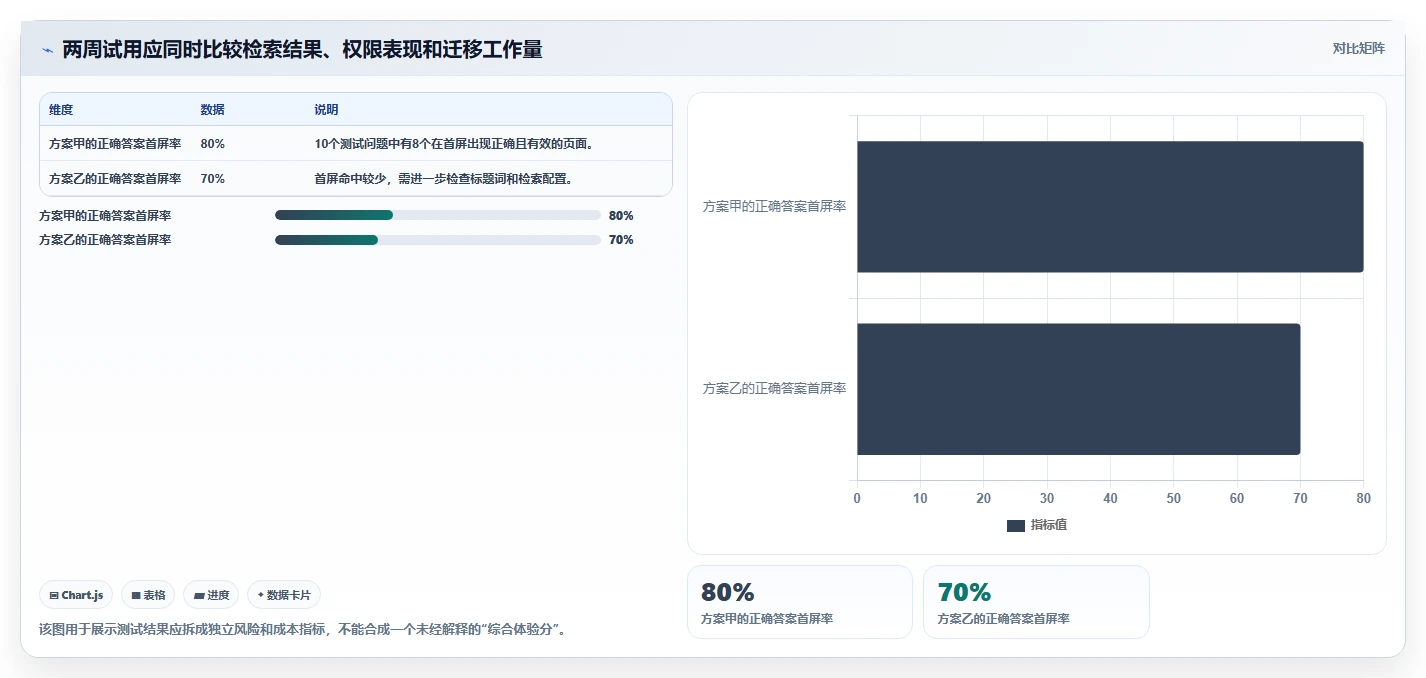The height and width of the screenshot is (678, 1426).
Task: Click the 70% value beside the progress bar
Action: click(621, 240)
